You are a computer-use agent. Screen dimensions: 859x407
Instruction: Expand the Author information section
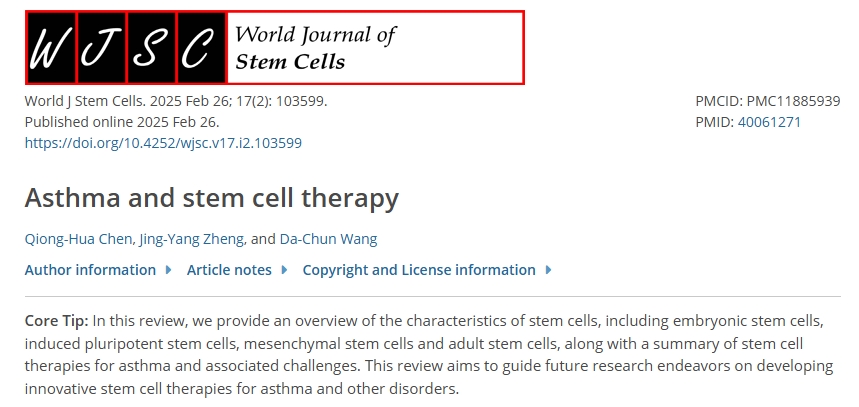pos(90,270)
